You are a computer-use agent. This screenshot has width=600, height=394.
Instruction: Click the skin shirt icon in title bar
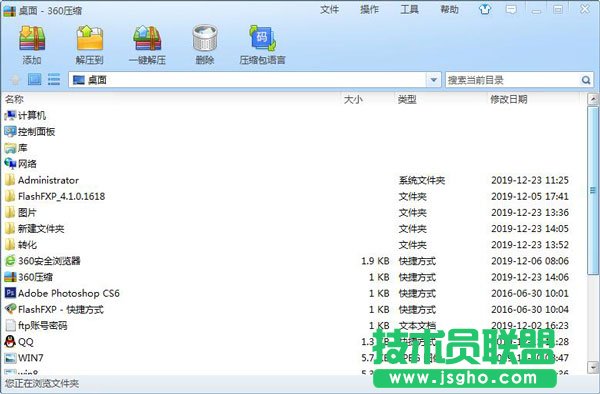(485, 9)
